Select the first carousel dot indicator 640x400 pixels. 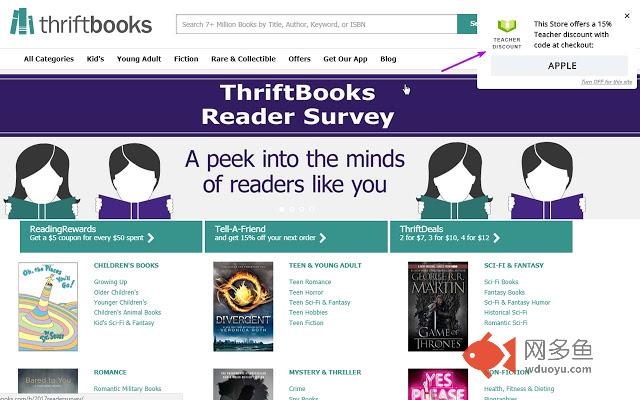point(282,209)
